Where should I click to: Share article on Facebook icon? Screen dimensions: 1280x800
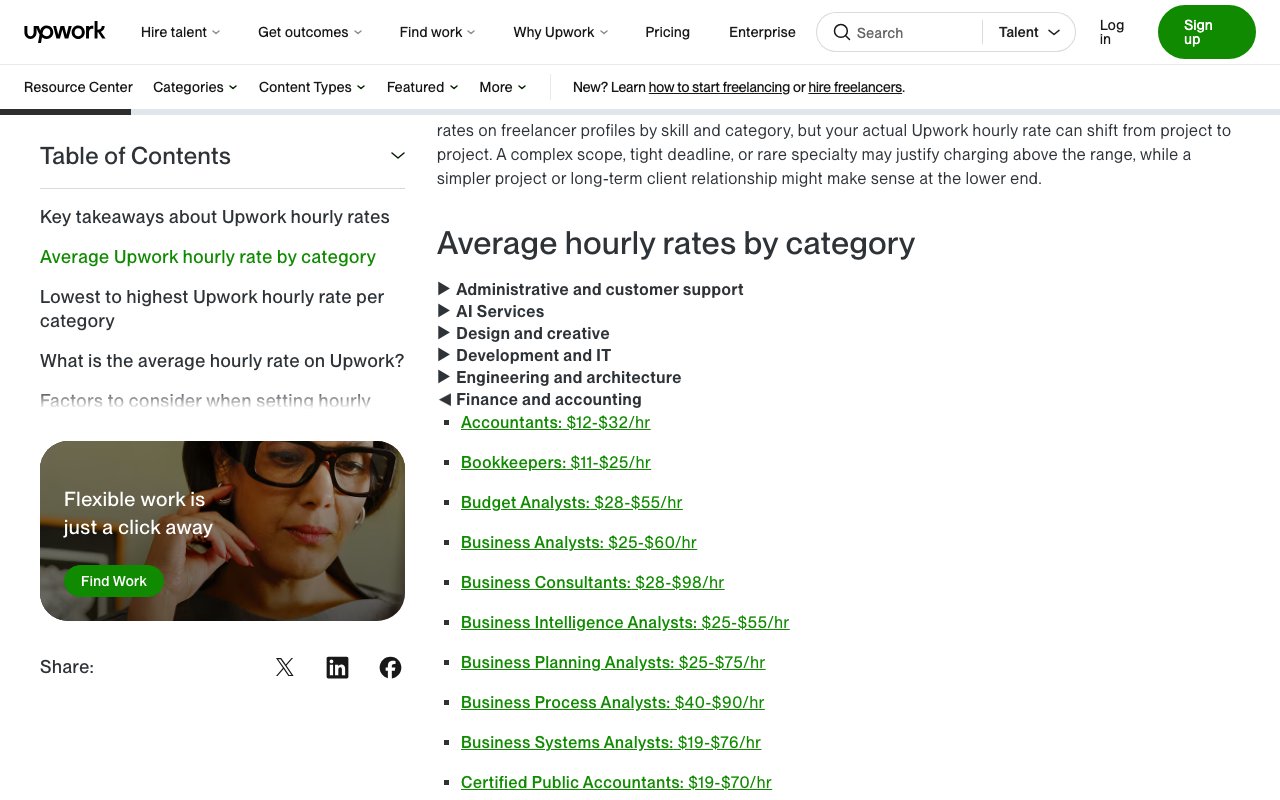tap(391, 667)
